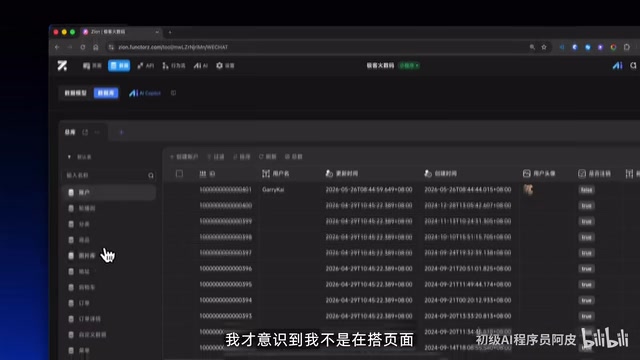Click the address bar URL zion.functorz.com
Viewport: 640px width, 360px height.
(173, 47)
